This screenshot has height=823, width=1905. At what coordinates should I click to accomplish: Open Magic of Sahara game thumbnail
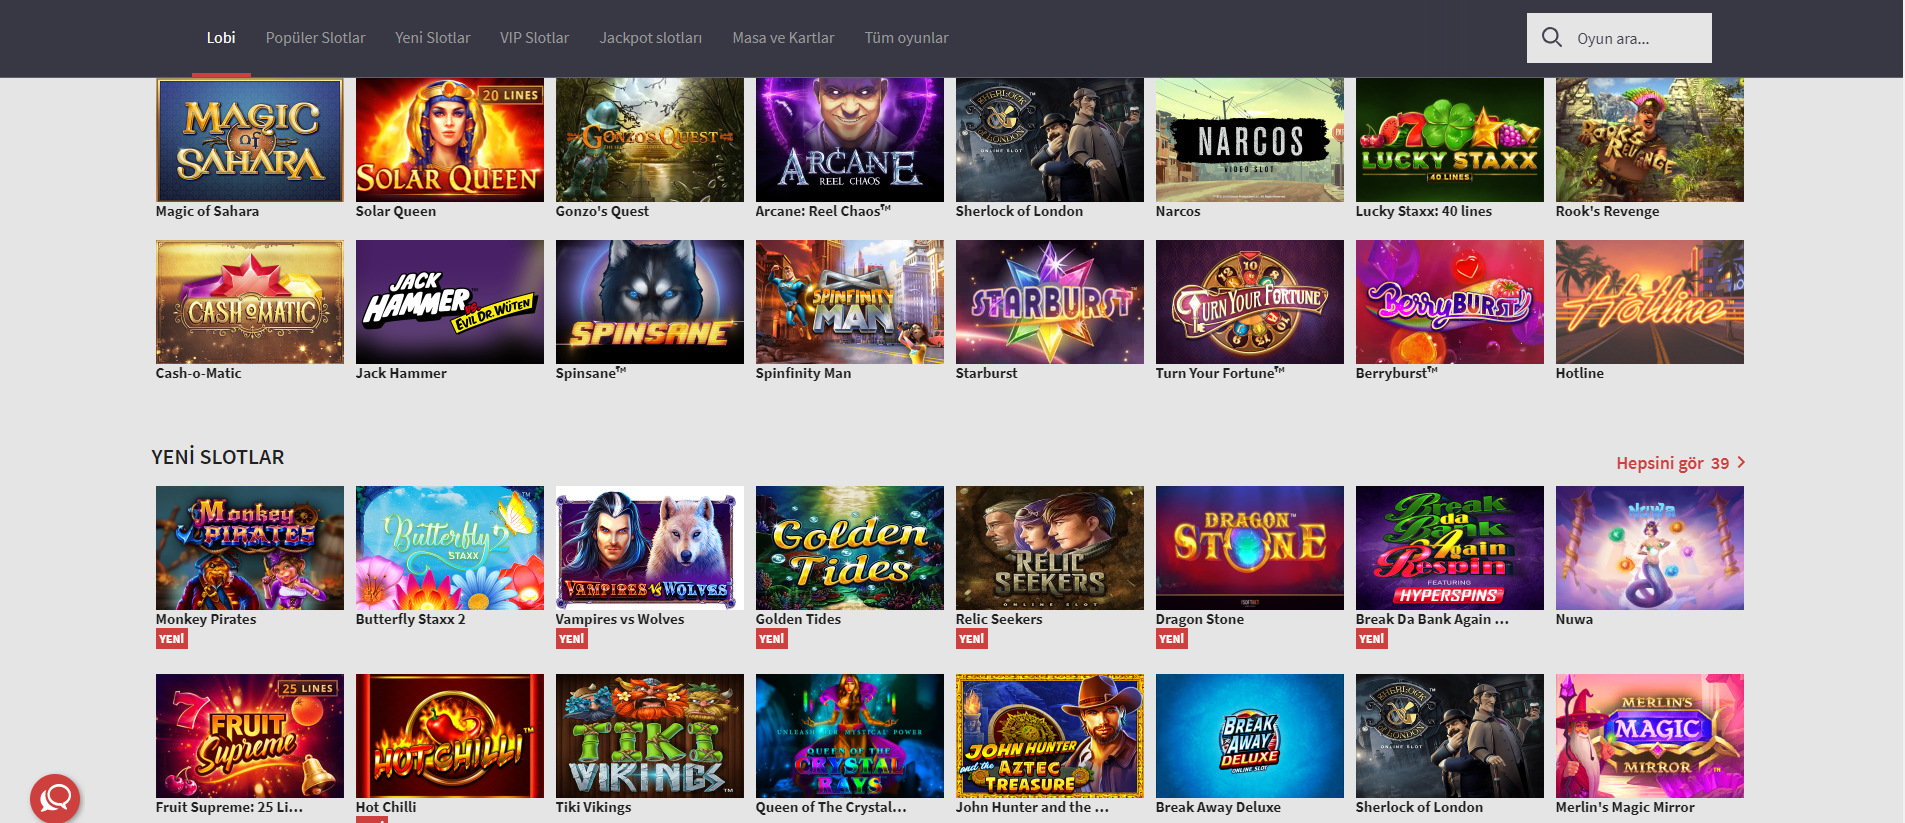coord(250,140)
